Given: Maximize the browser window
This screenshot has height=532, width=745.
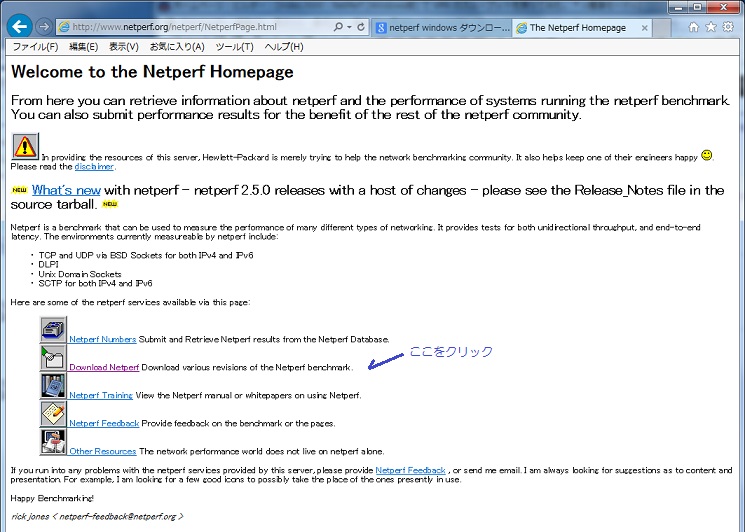Looking at the screenshot, I should (697, 7).
